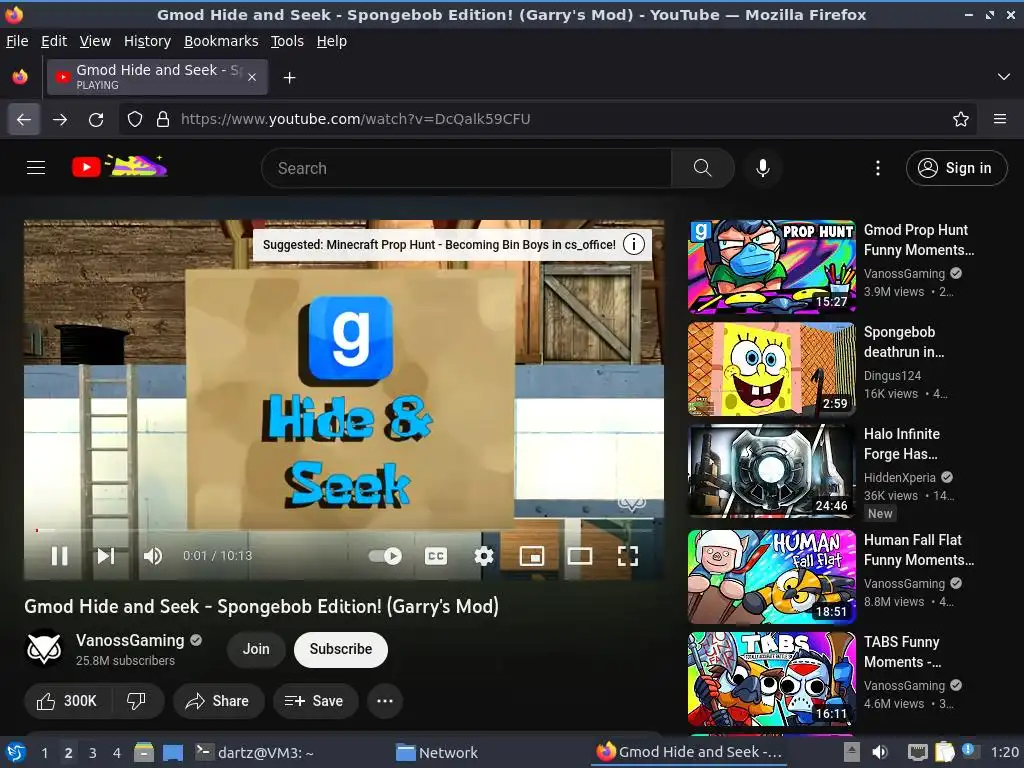Open Human Fall Flat Funny Moments title

918,550
